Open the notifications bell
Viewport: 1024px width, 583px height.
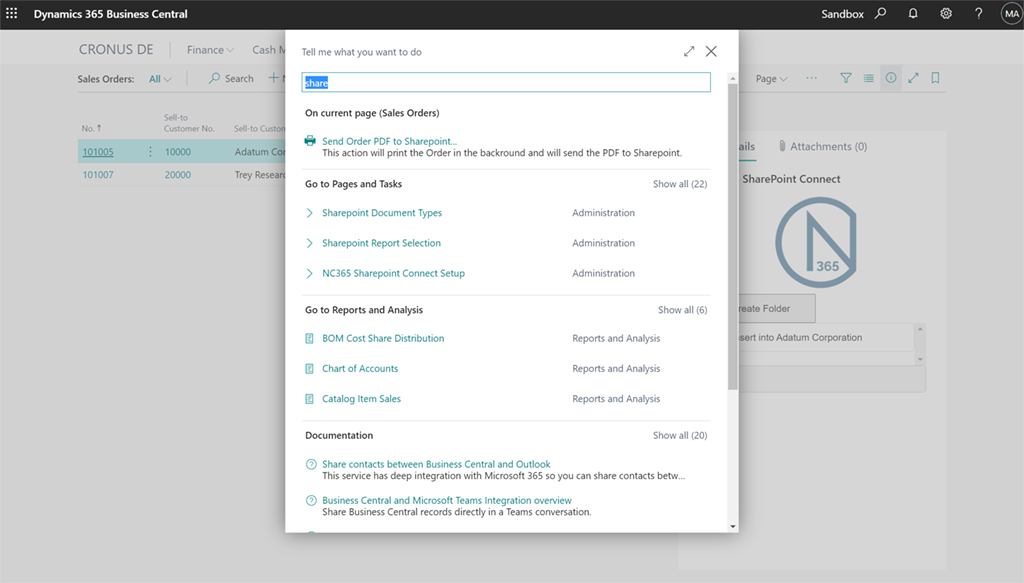point(913,13)
